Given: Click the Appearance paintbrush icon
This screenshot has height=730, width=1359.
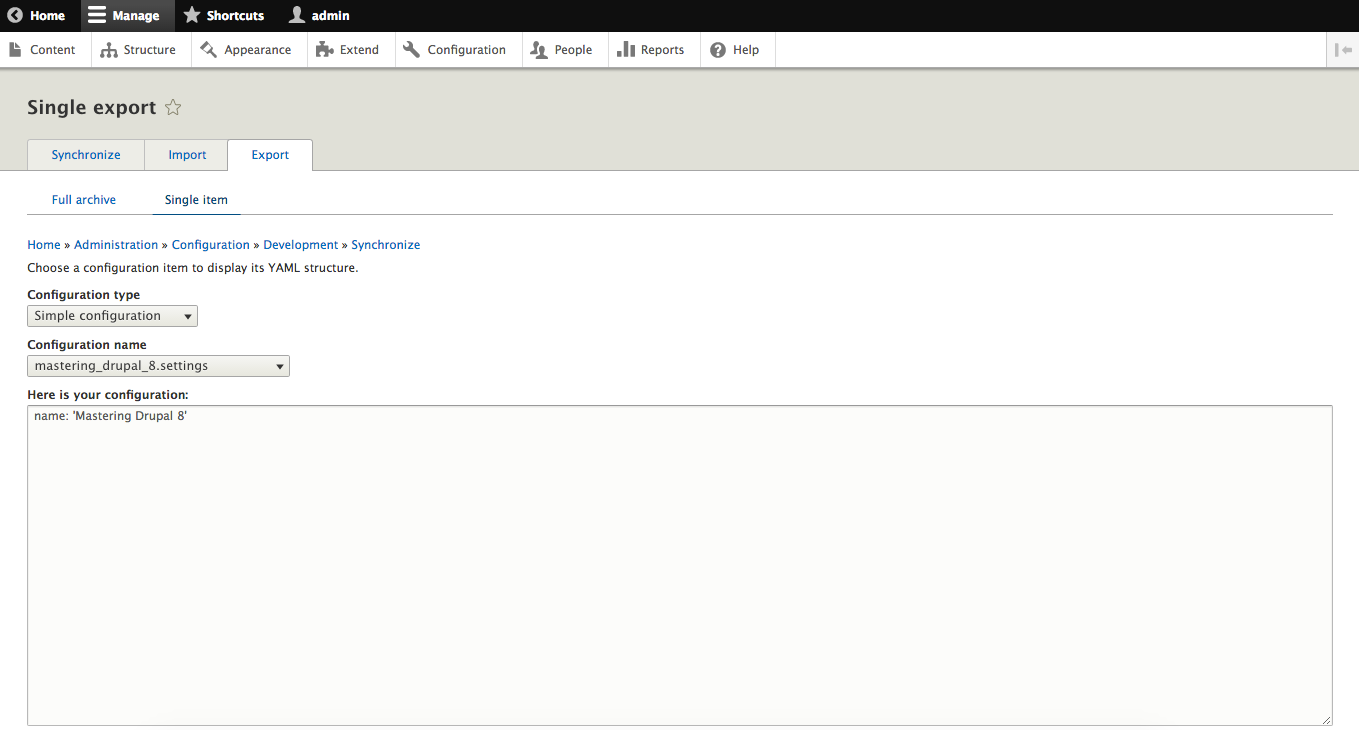Looking at the screenshot, I should click(209, 49).
